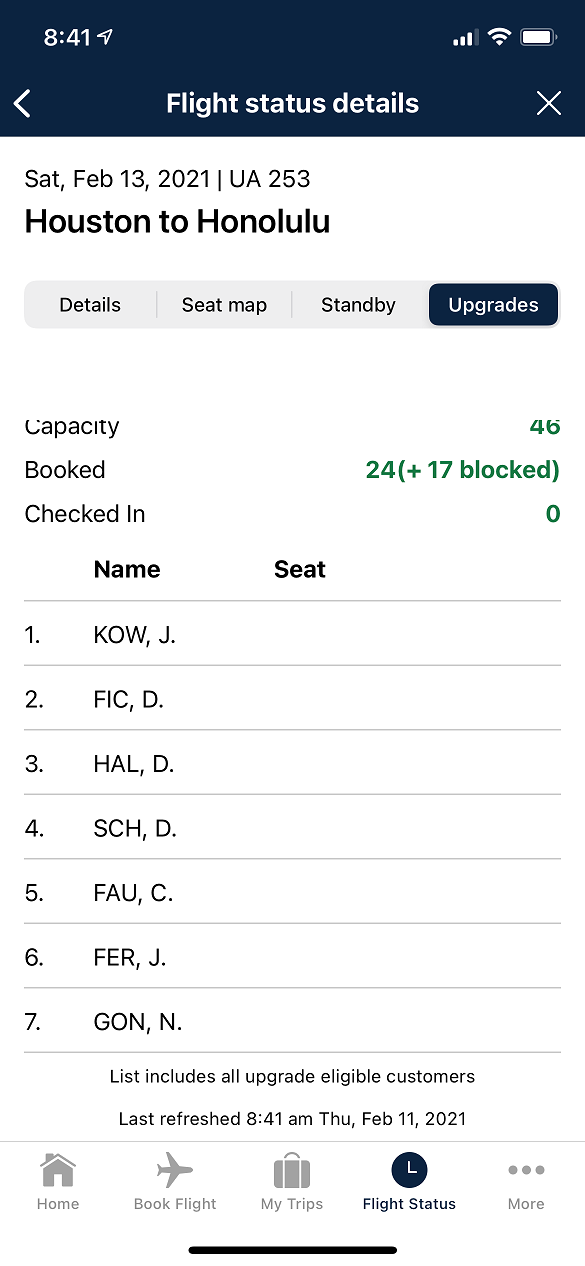The width and height of the screenshot is (585, 1266).
Task: Select upgrade list row FAU, C.
Action: click(x=292, y=892)
